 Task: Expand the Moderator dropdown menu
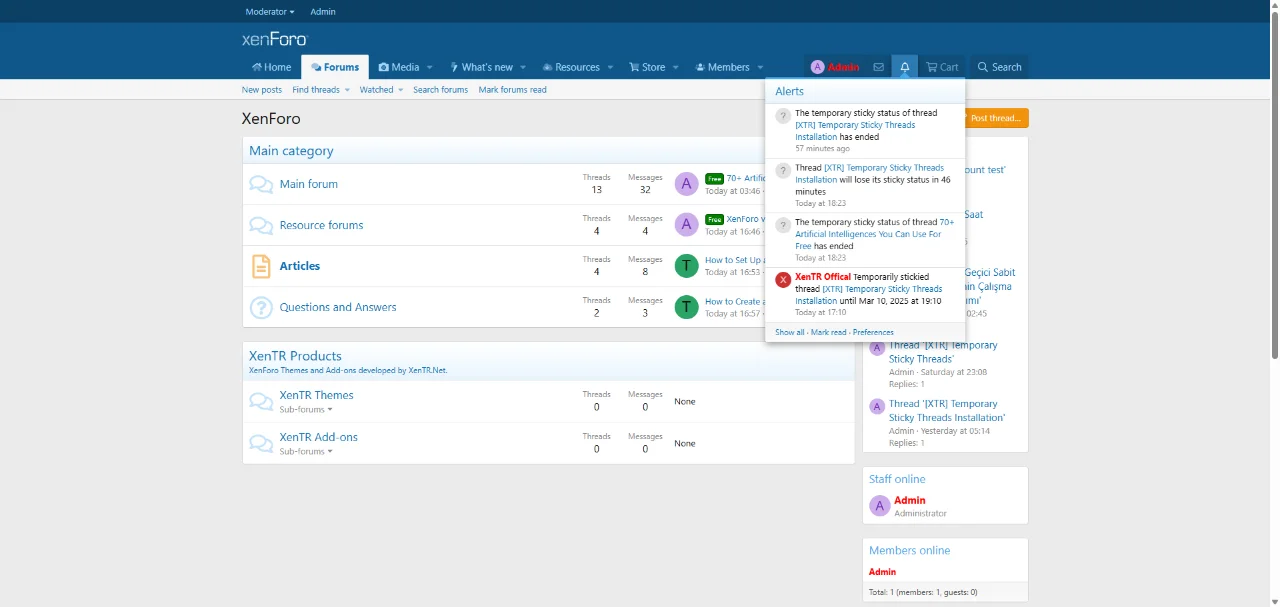270,12
